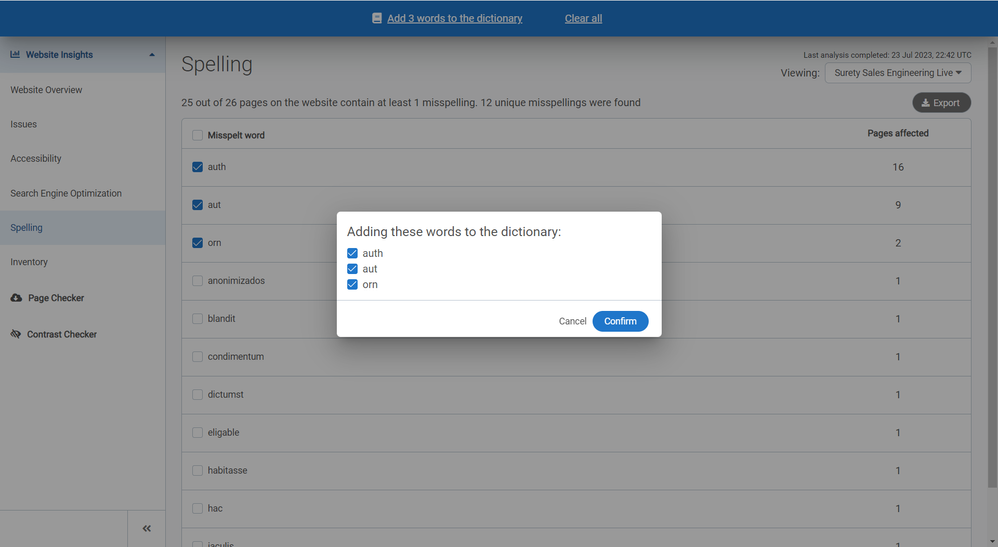Click the word habitasse in table
Screen dimensions: 998x547
227,471
